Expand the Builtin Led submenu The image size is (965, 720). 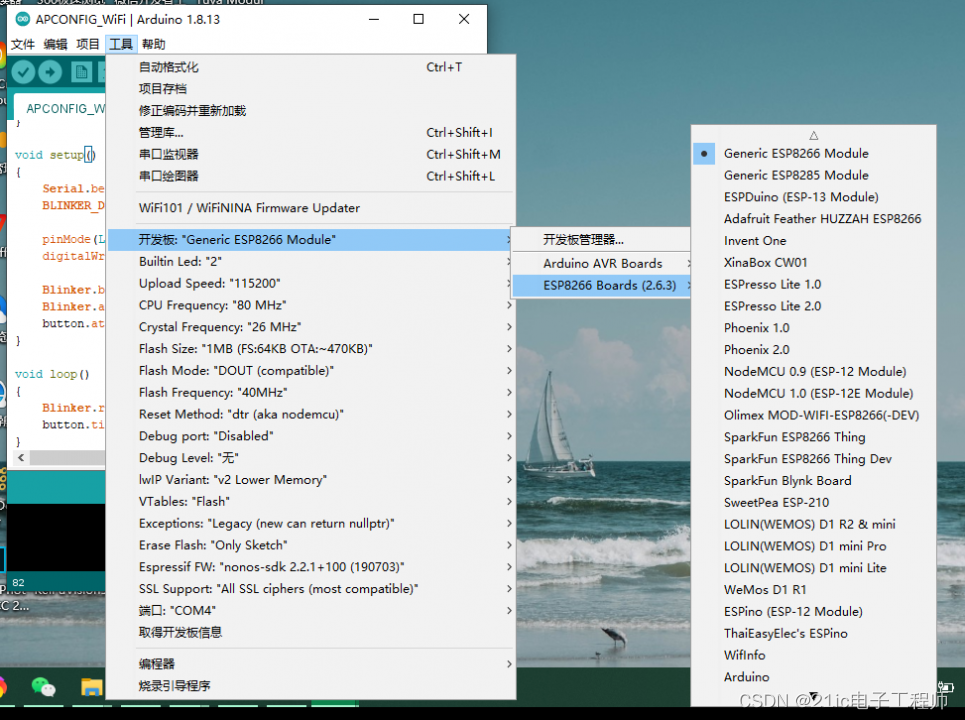311,262
